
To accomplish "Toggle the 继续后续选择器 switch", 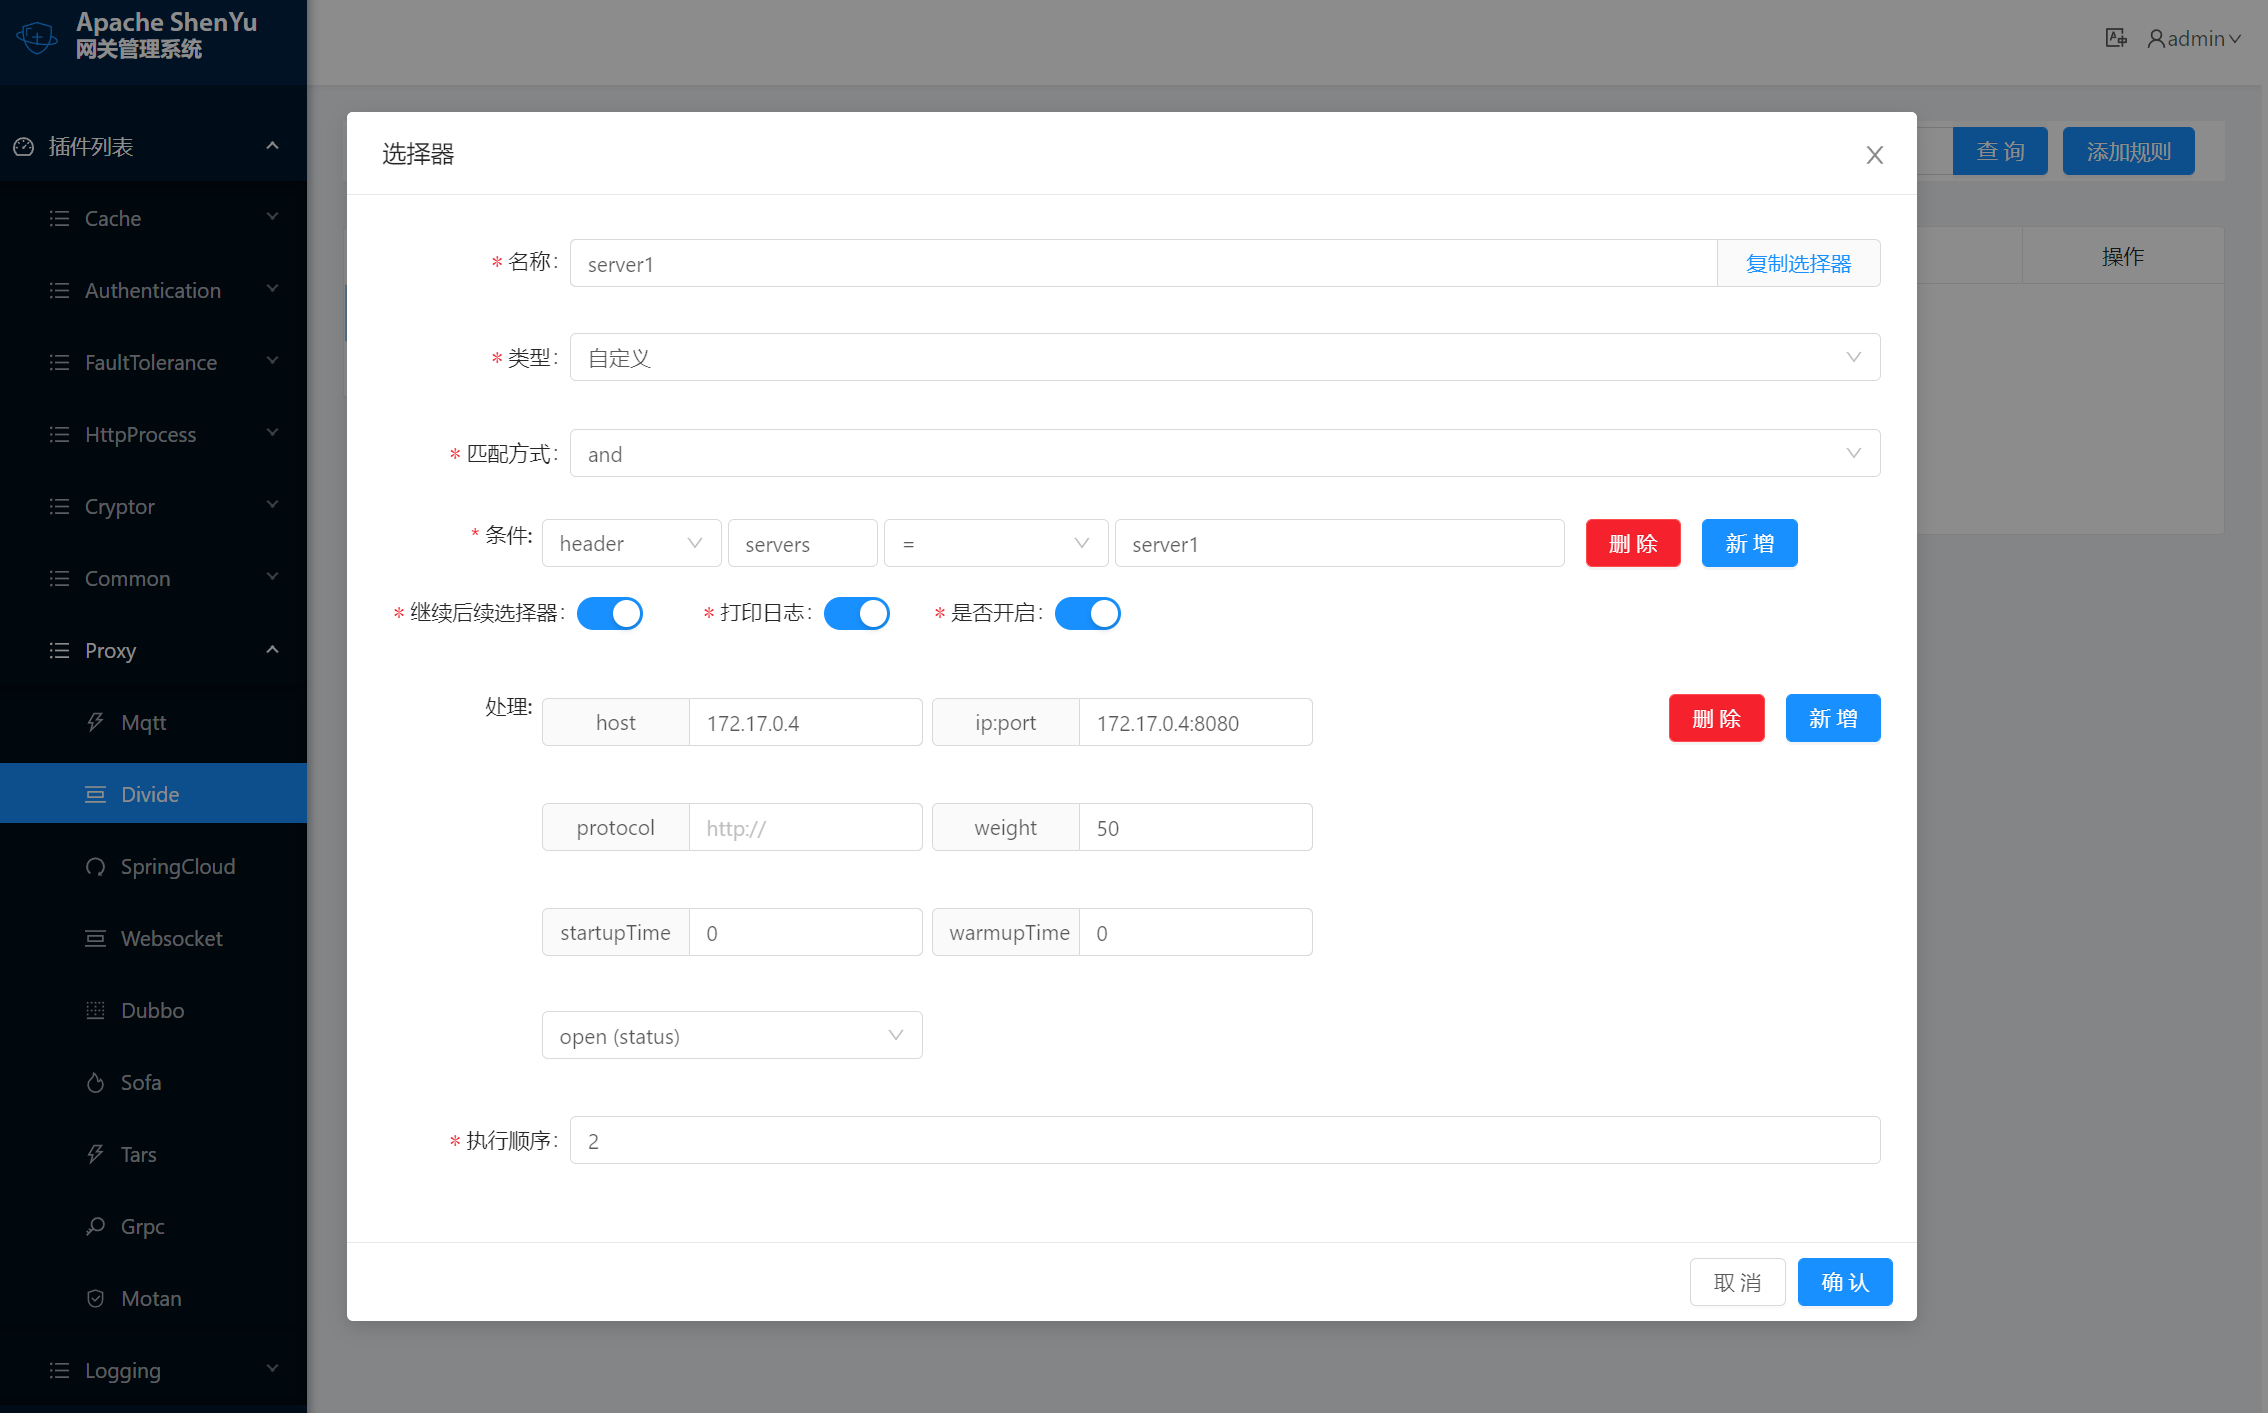I will coord(609,613).
